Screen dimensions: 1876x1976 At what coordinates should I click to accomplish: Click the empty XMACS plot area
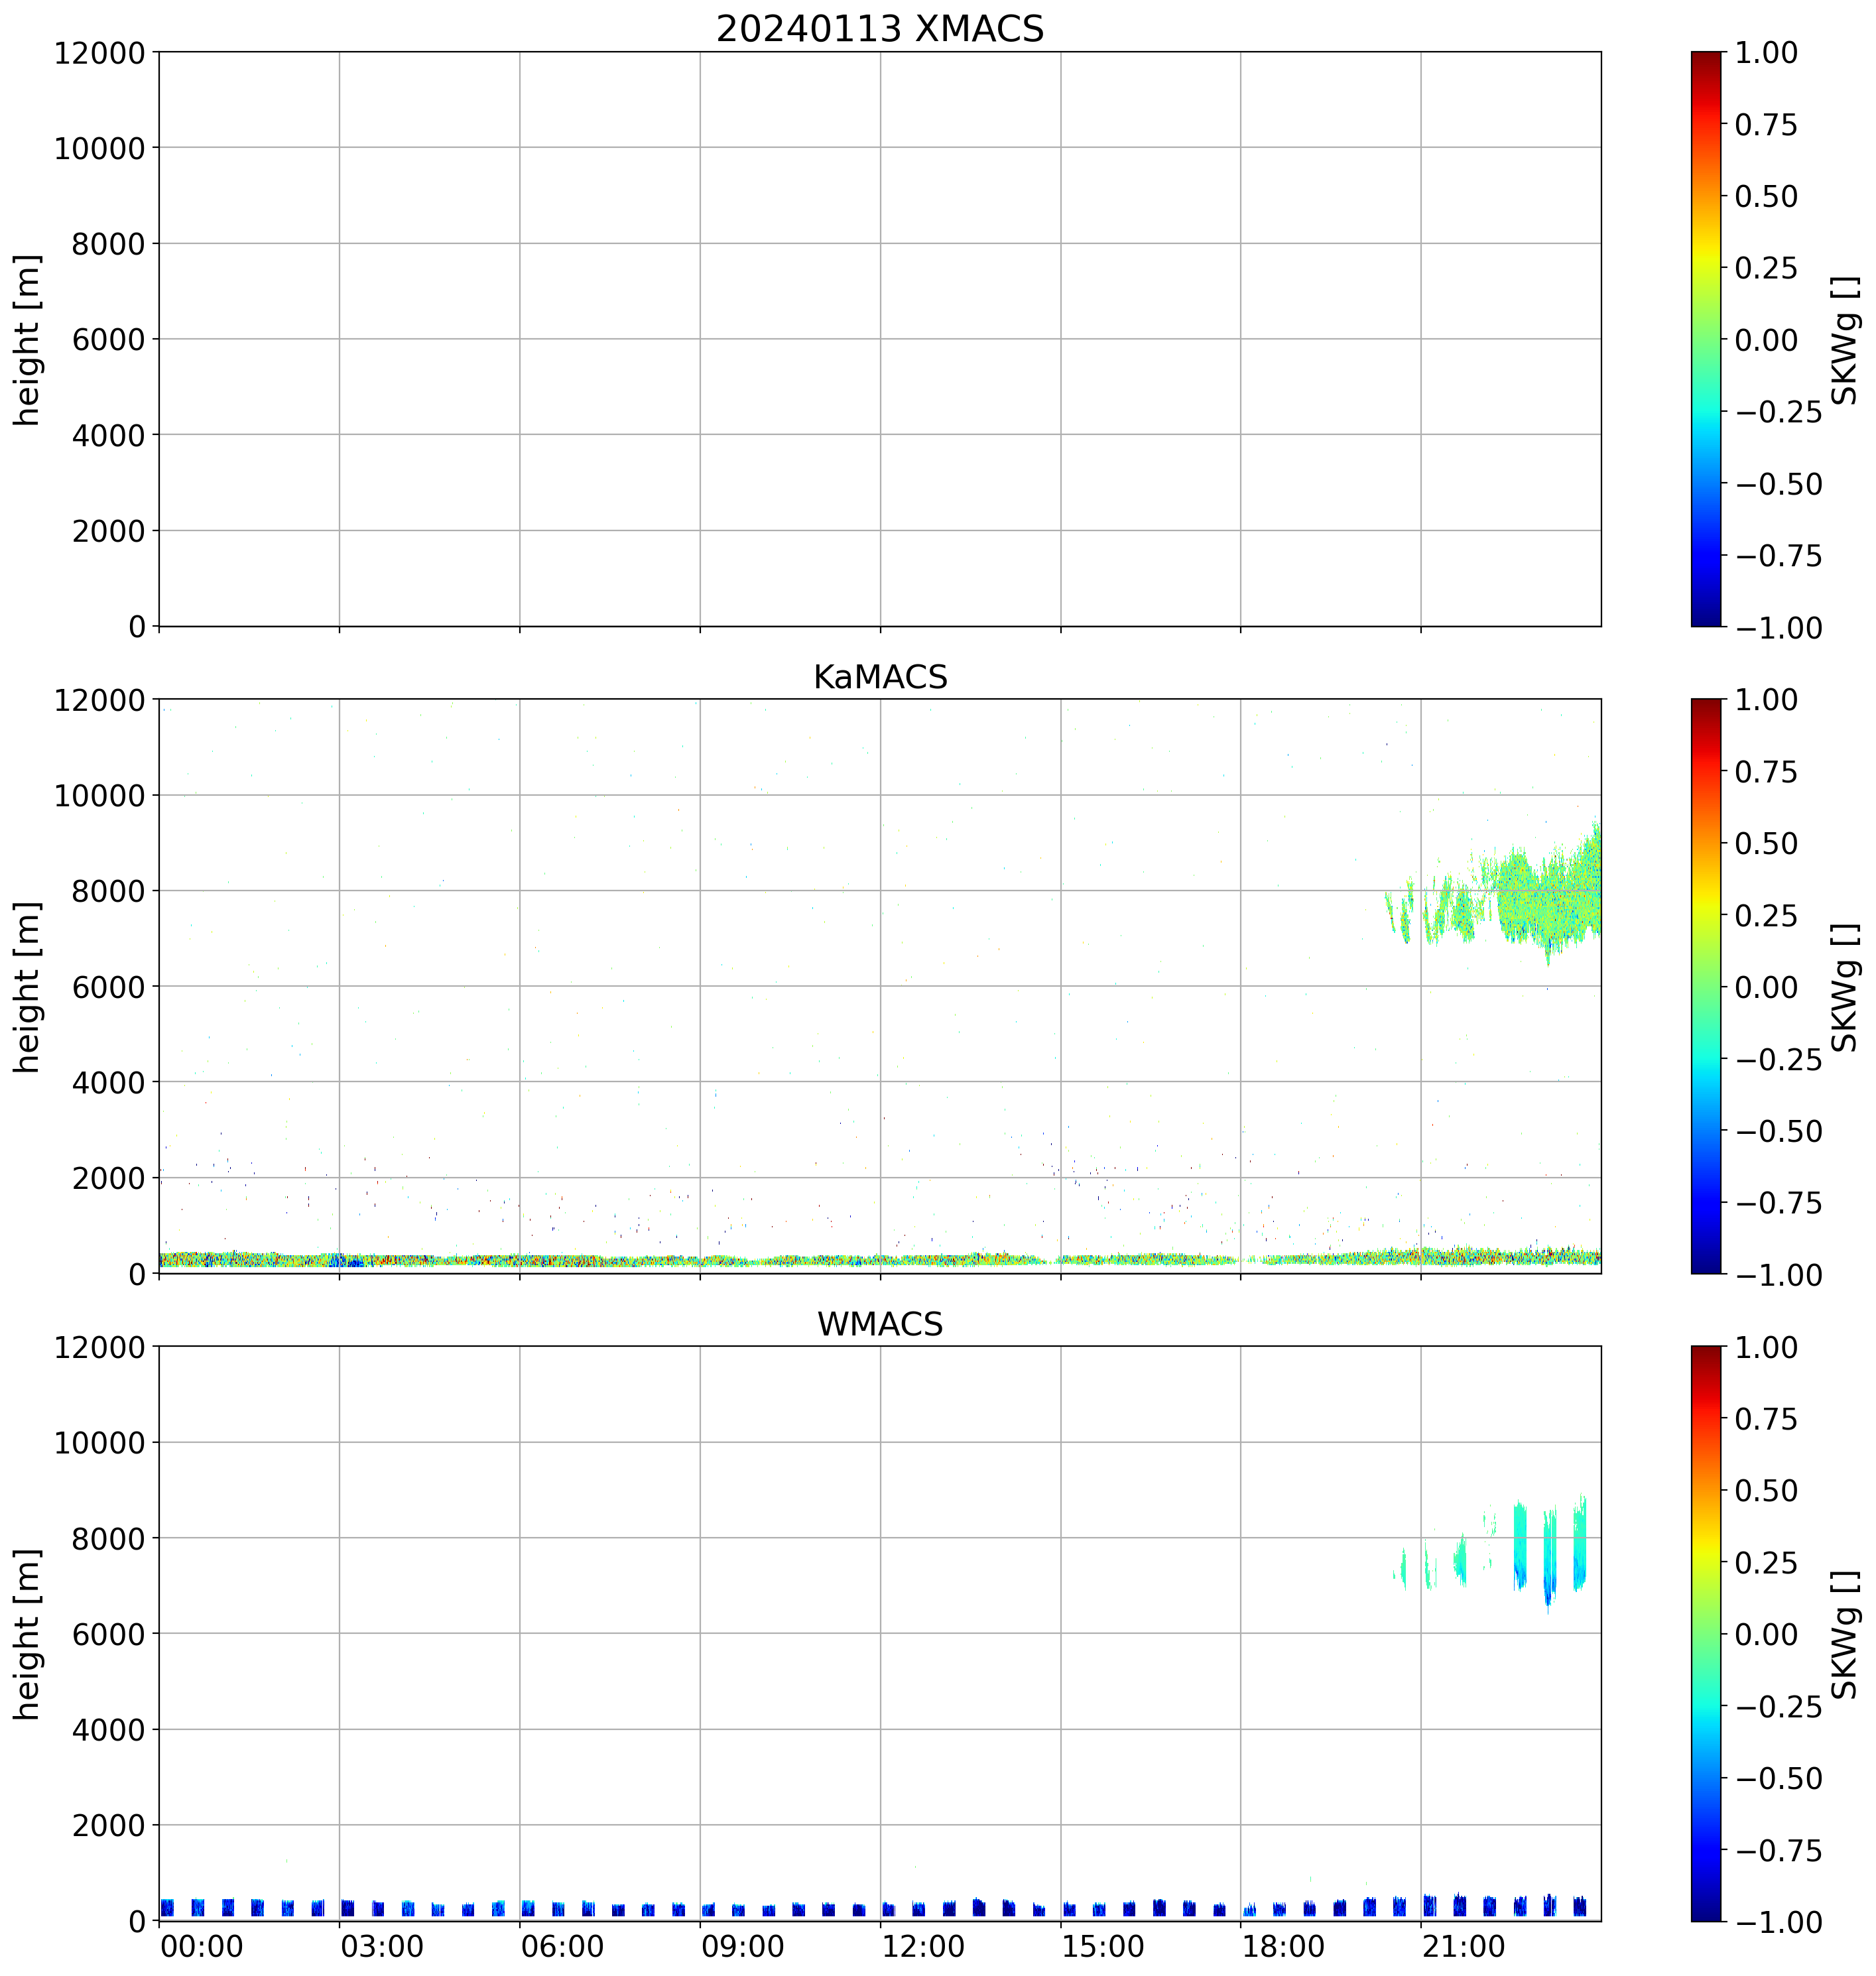click(x=879, y=339)
